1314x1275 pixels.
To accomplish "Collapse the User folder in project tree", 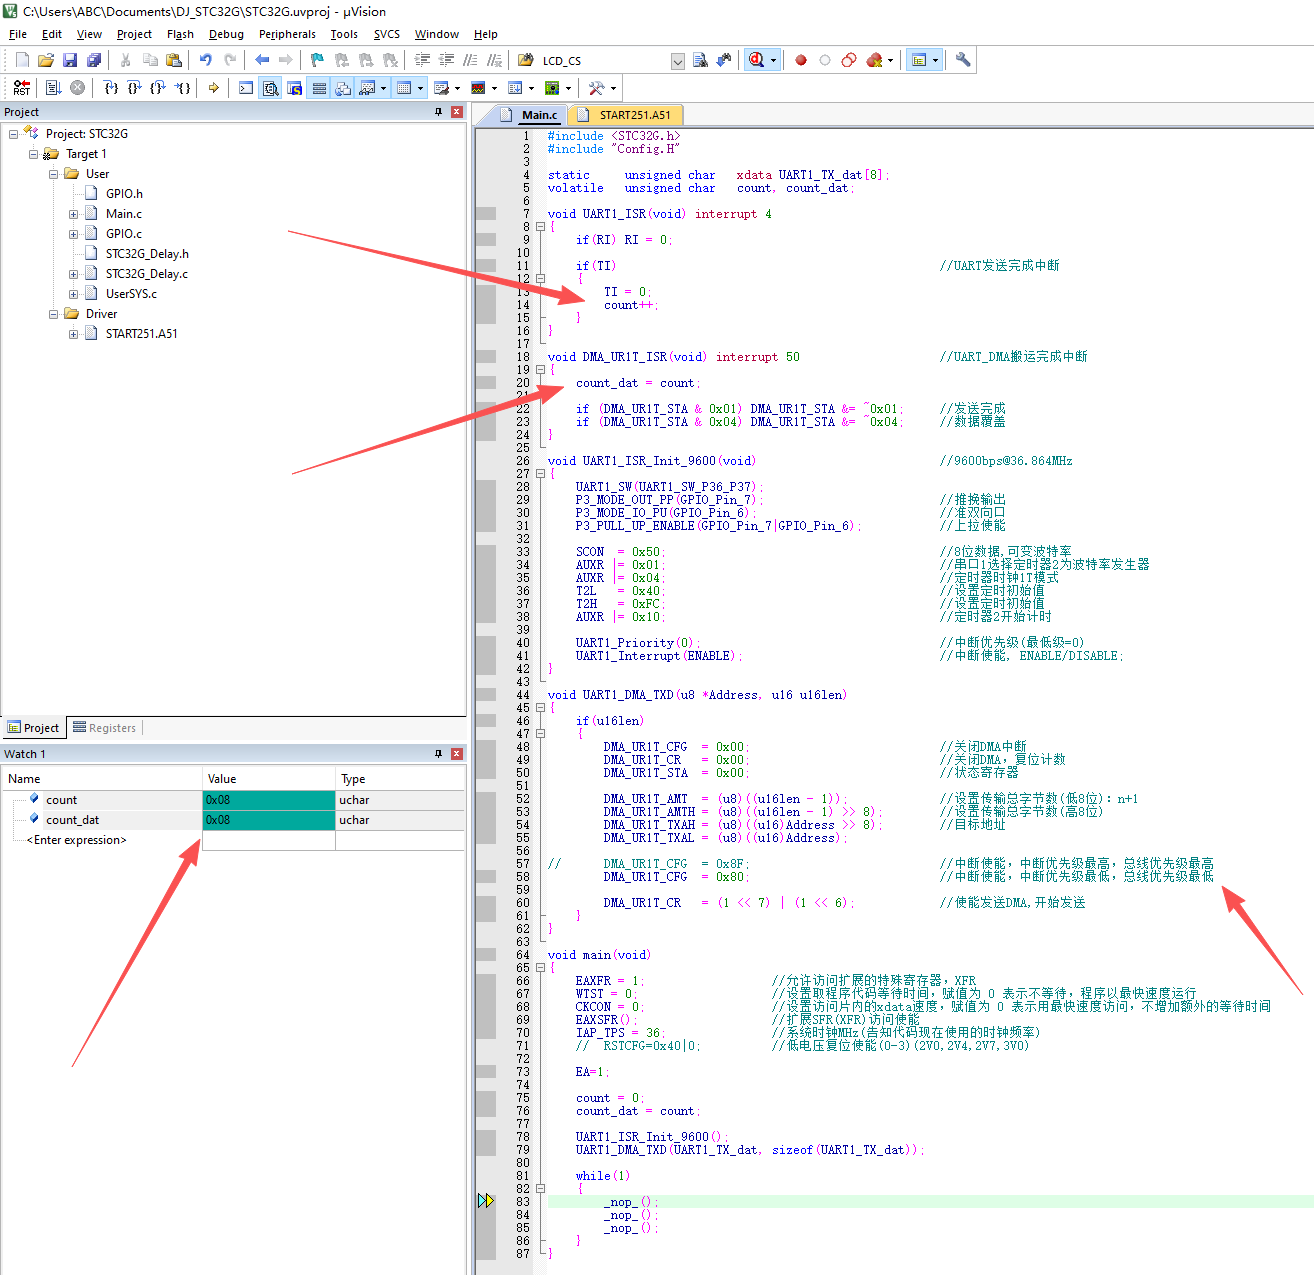I will point(54,174).
